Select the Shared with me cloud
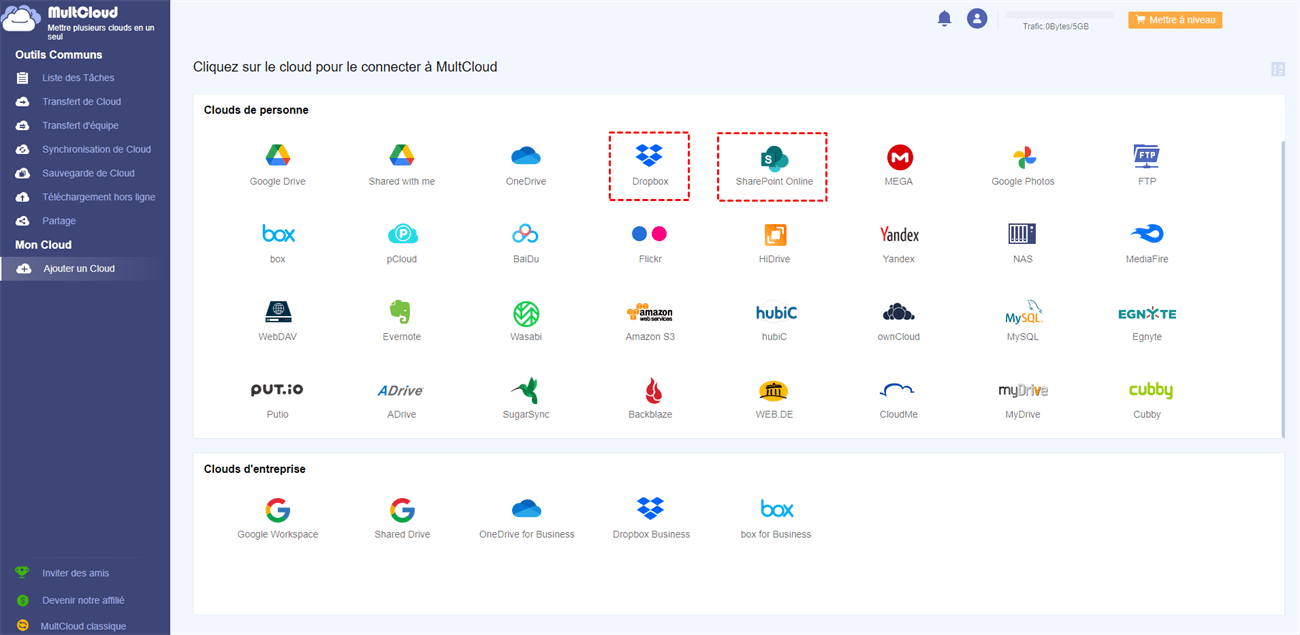1300x635 pixels. click(401, 165)
